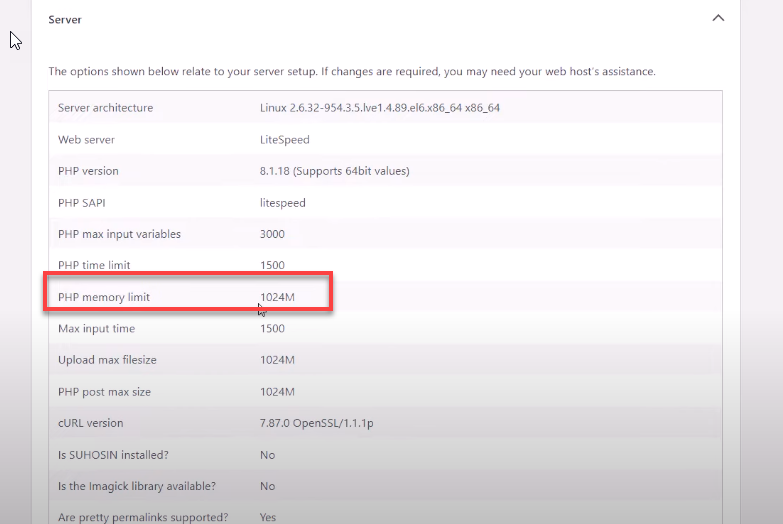This screenshot has height=524, width=783.
Task: Click the Server section heading
Action: [65, 19]
